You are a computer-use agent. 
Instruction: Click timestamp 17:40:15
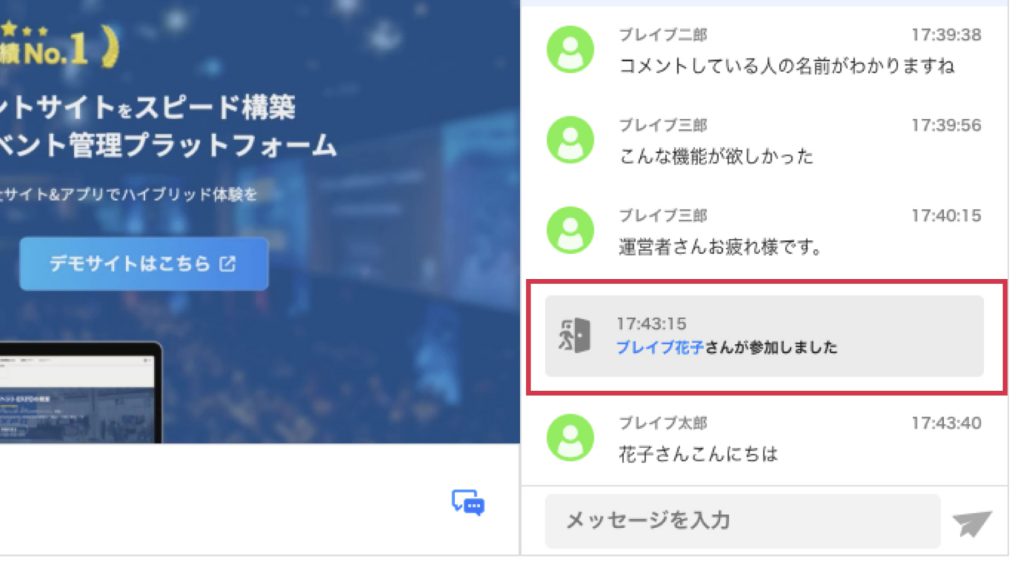click(x=946, y=216)
